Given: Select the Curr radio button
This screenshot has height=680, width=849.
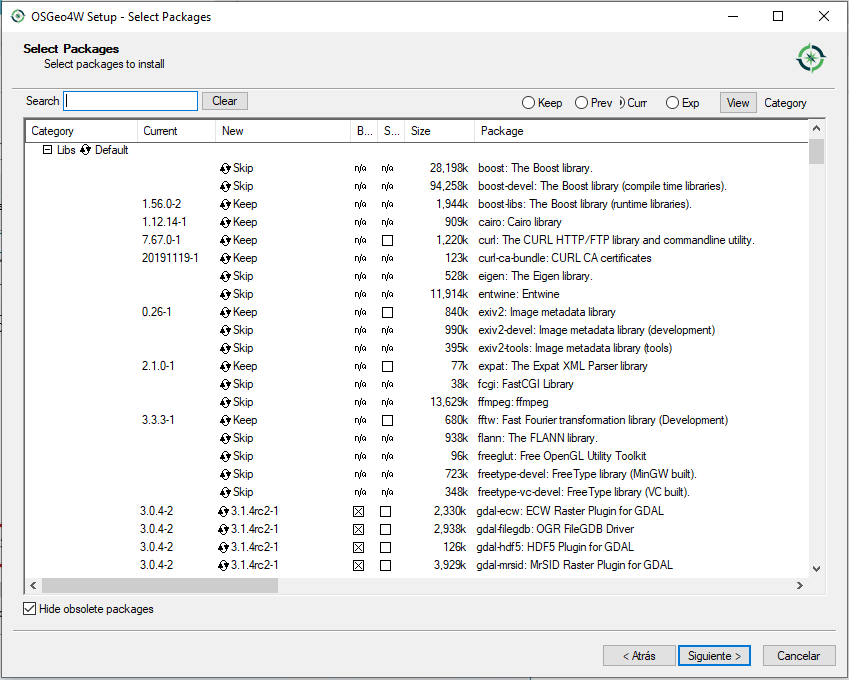Looking at the screenshot, I should point(622,103).
